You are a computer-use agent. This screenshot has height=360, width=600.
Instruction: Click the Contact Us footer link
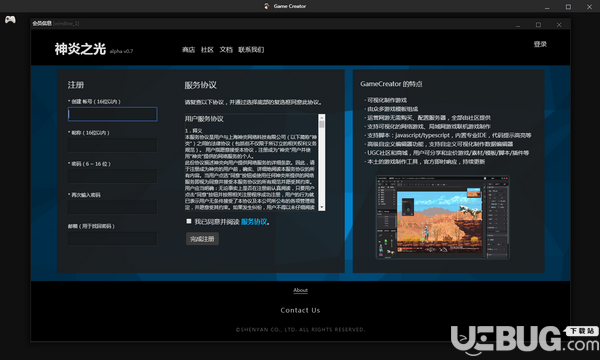(300, 310)
